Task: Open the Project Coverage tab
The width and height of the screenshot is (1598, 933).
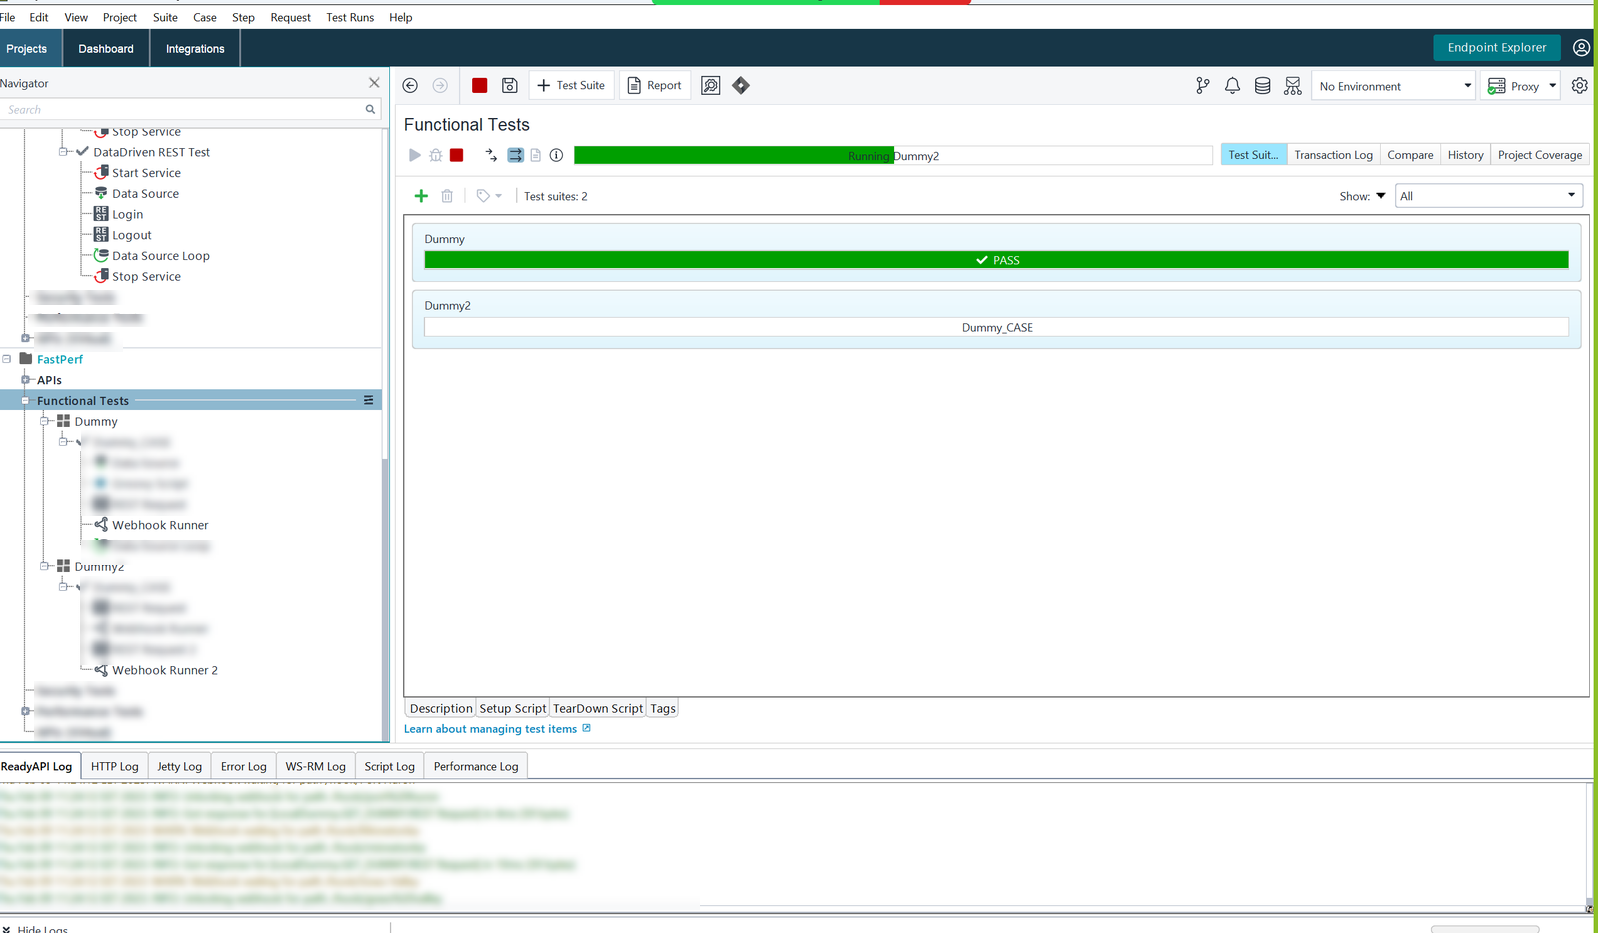Action: coord(1540,155)
